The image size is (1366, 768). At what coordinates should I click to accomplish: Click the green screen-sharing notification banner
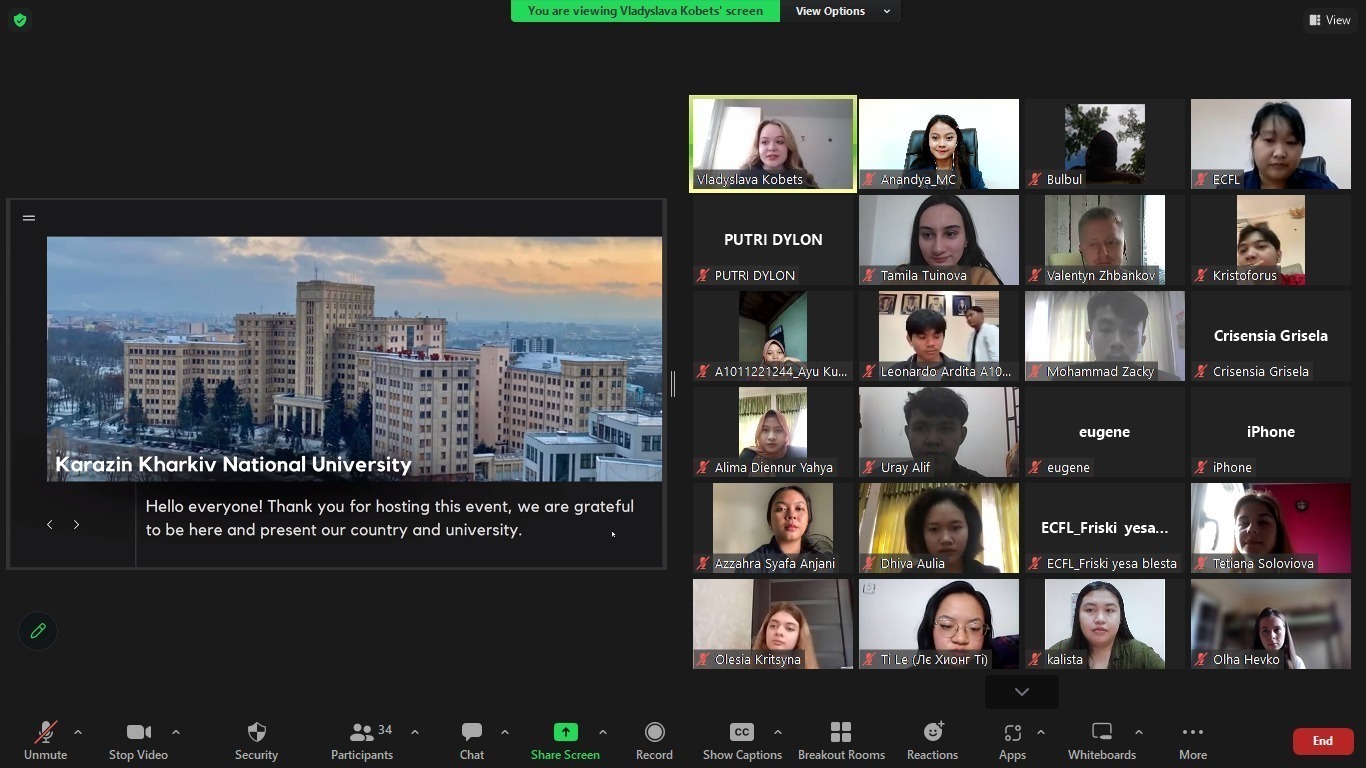(645, 11)
